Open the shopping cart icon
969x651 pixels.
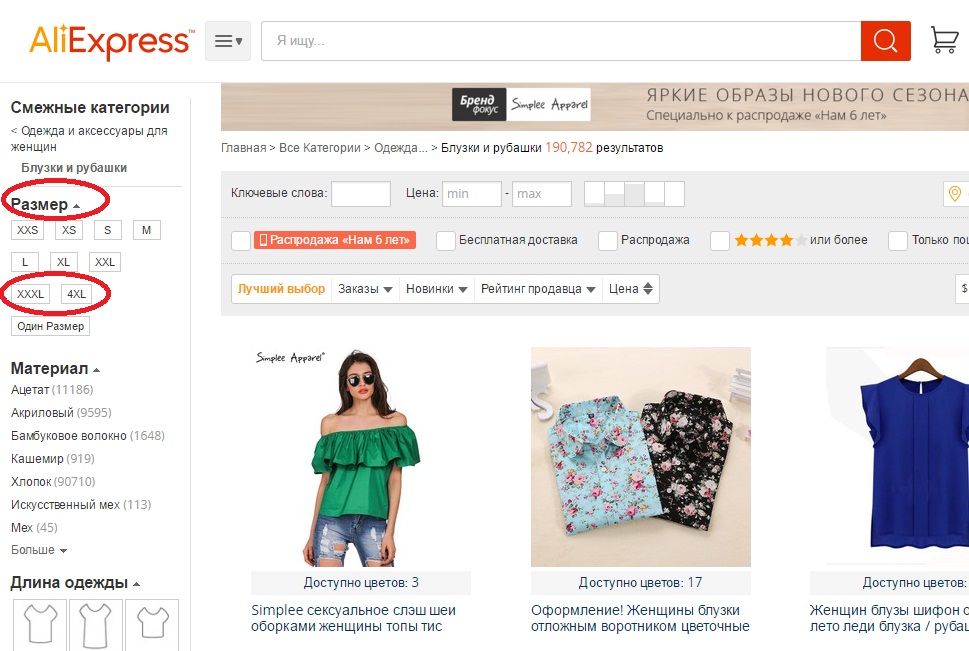pyautogui.click(x=944, y=40)
